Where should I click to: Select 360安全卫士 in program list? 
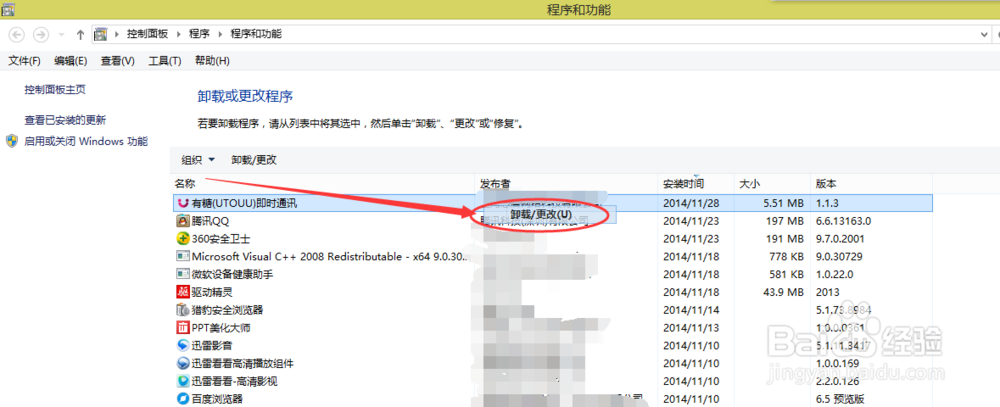221,239
